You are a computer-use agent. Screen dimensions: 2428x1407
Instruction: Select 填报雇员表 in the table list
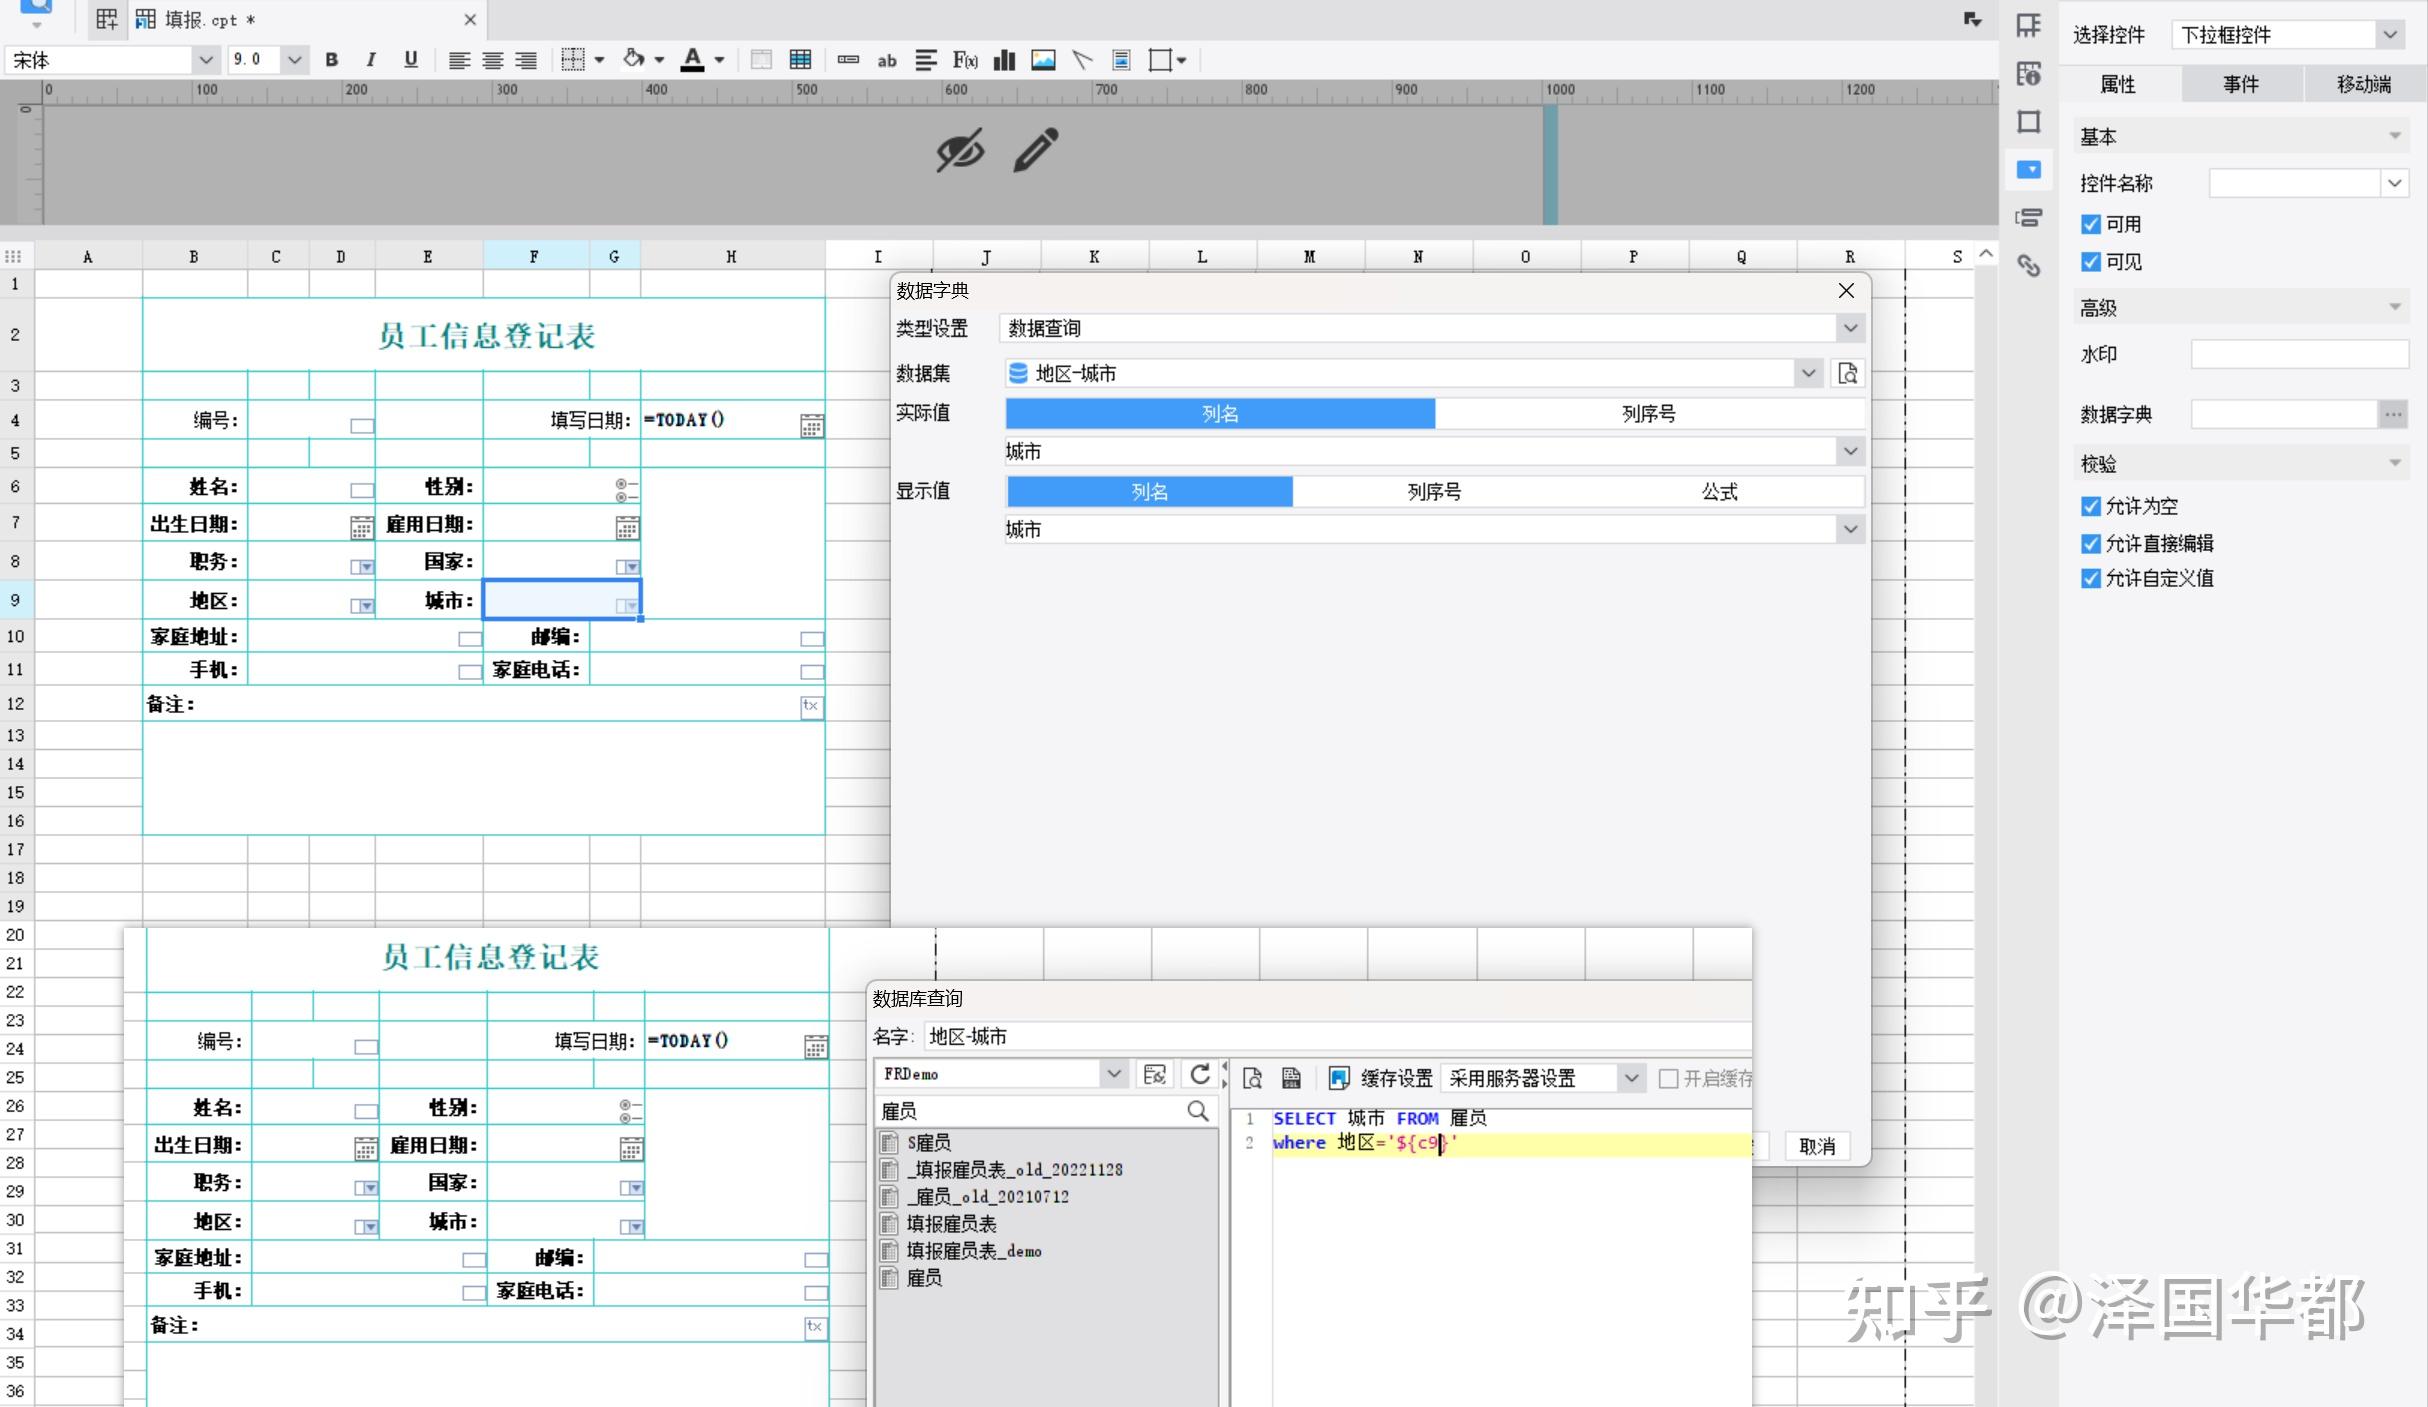[951, 1224]
